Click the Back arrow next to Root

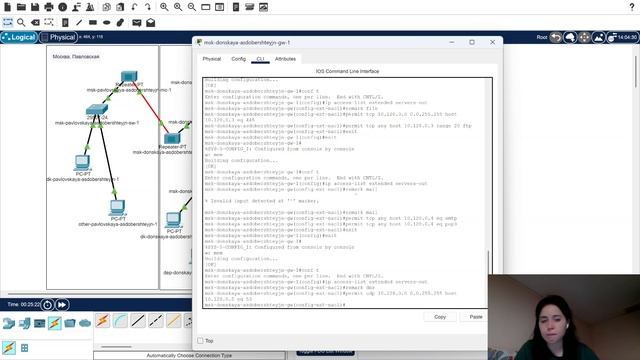tap(556, 37)
